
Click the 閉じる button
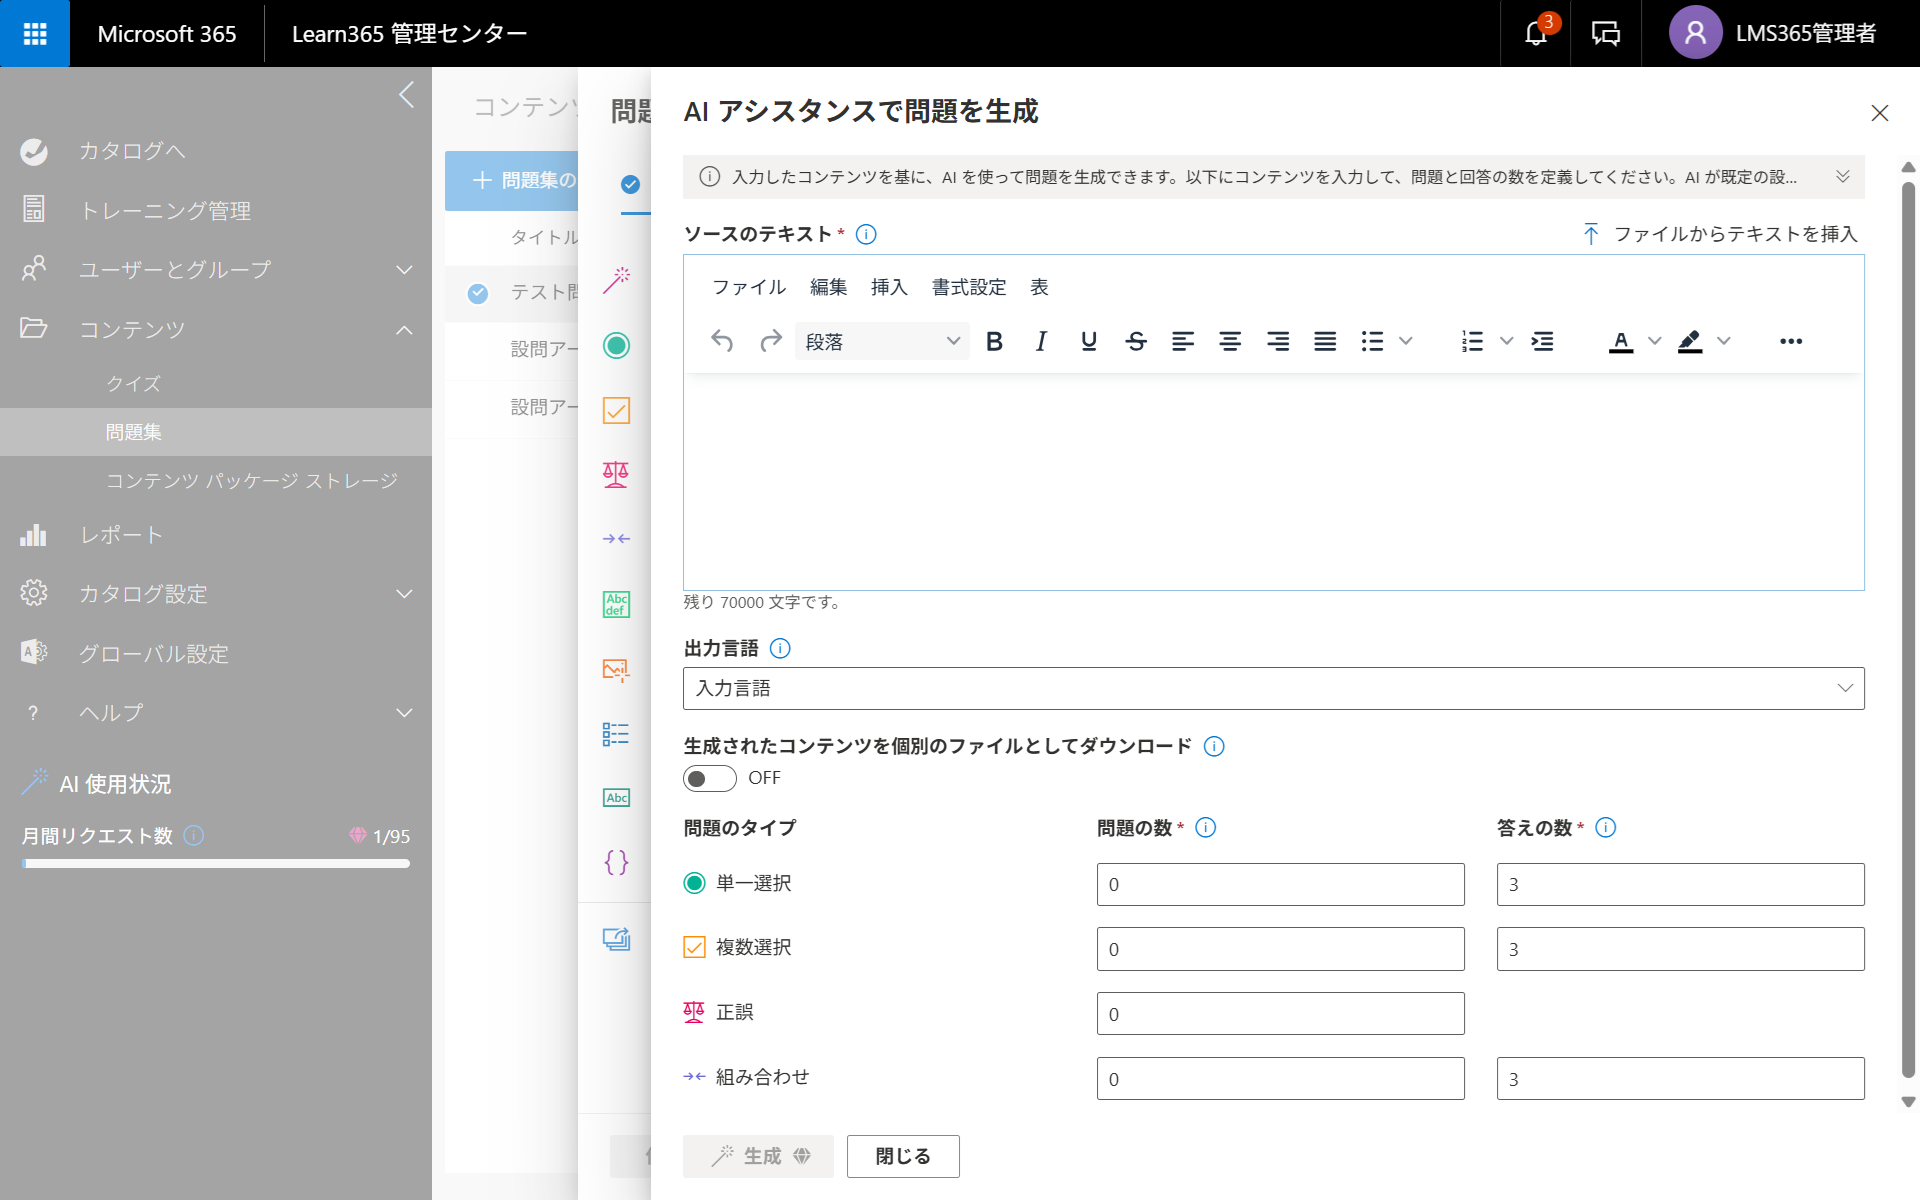coord(903,1156)
